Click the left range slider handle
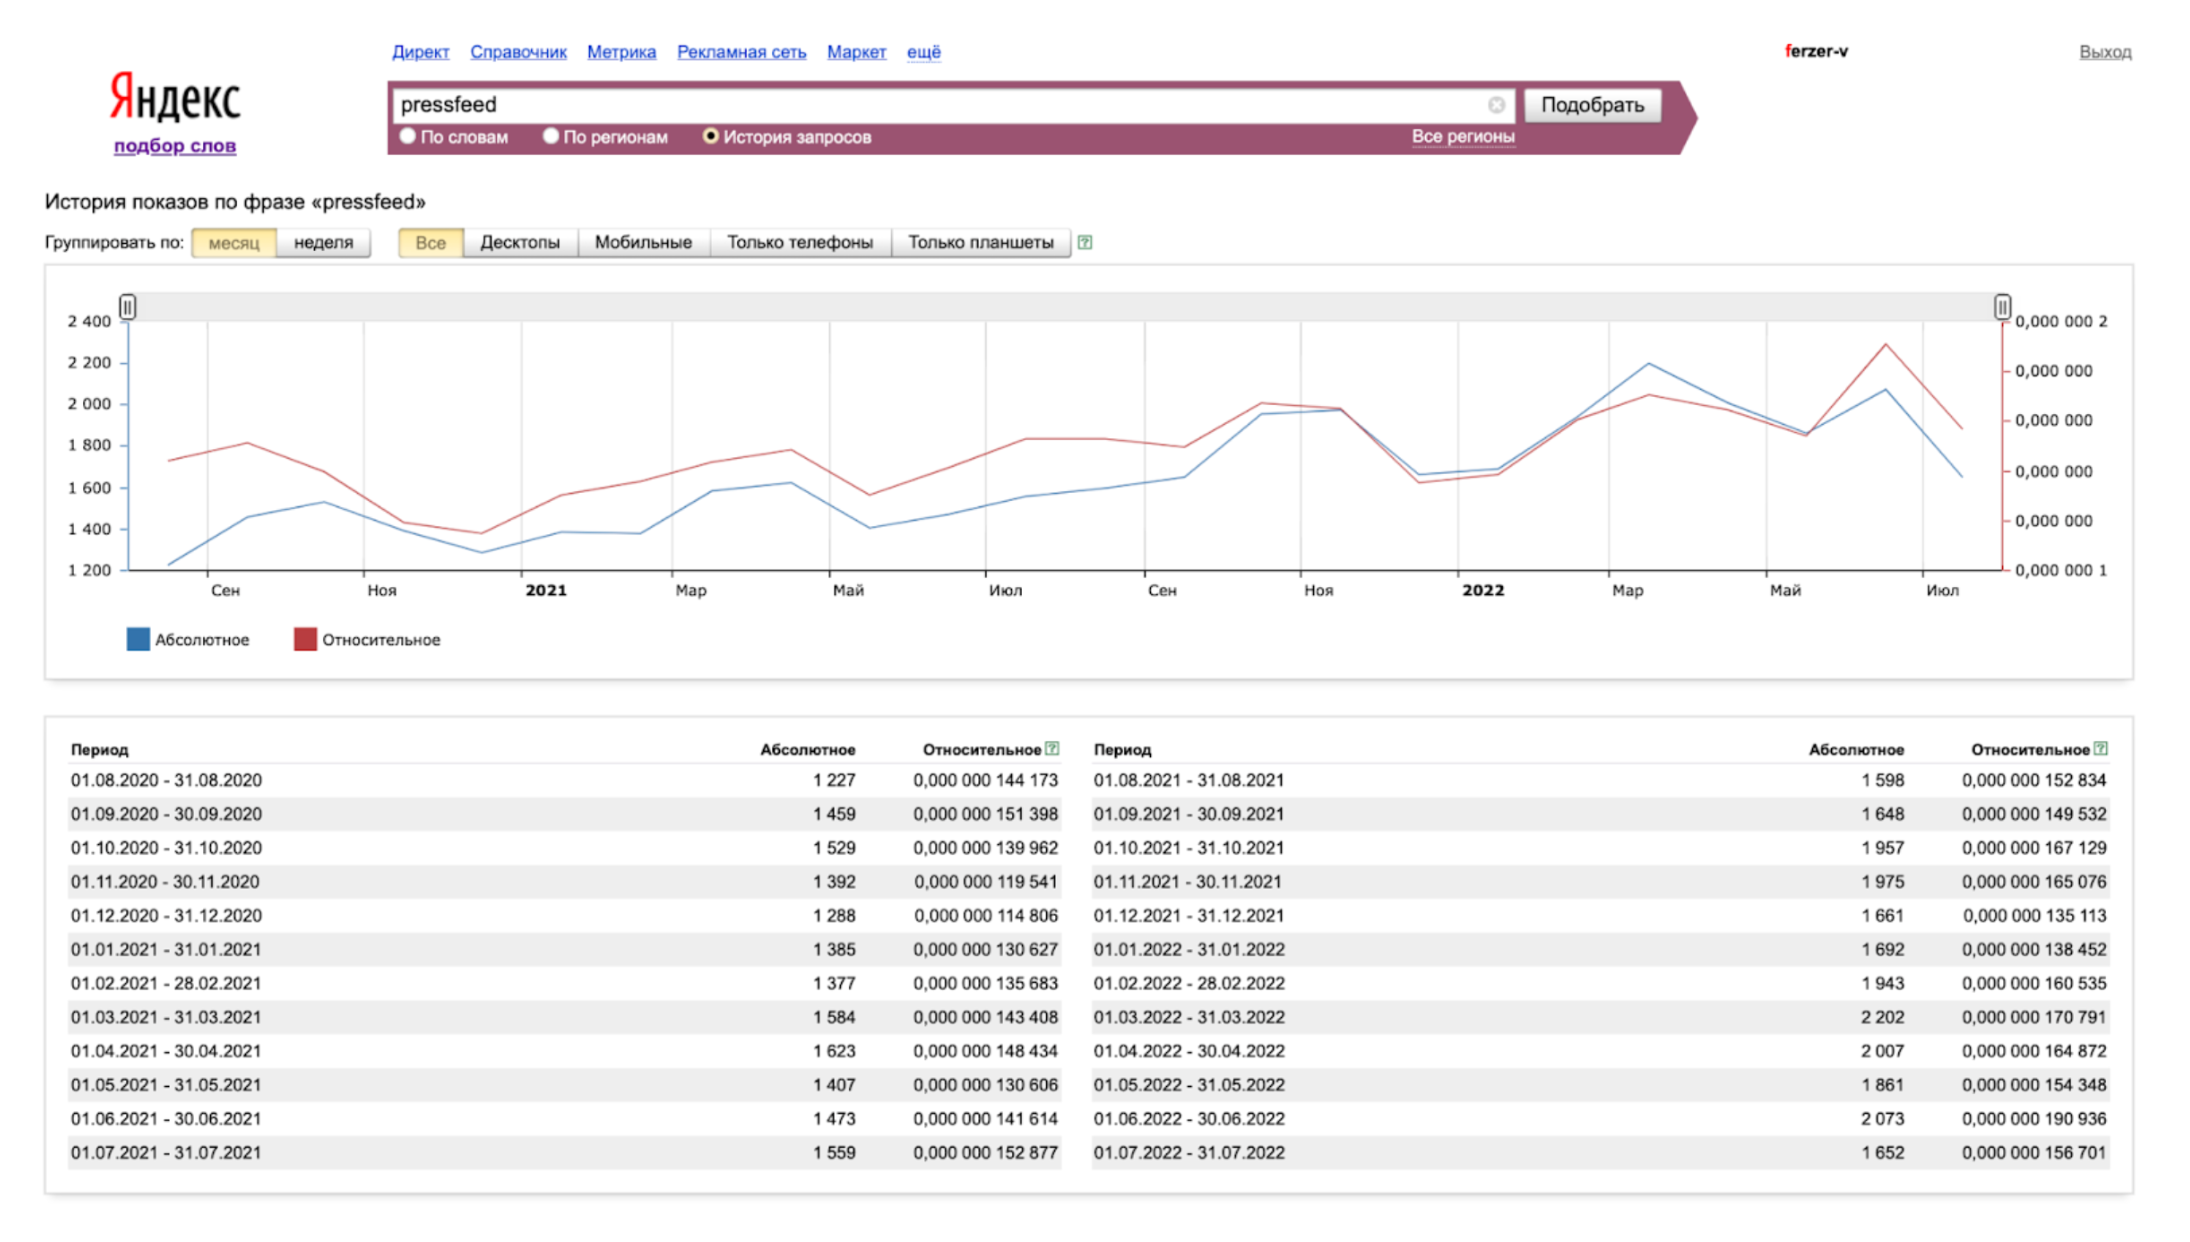 127,307
